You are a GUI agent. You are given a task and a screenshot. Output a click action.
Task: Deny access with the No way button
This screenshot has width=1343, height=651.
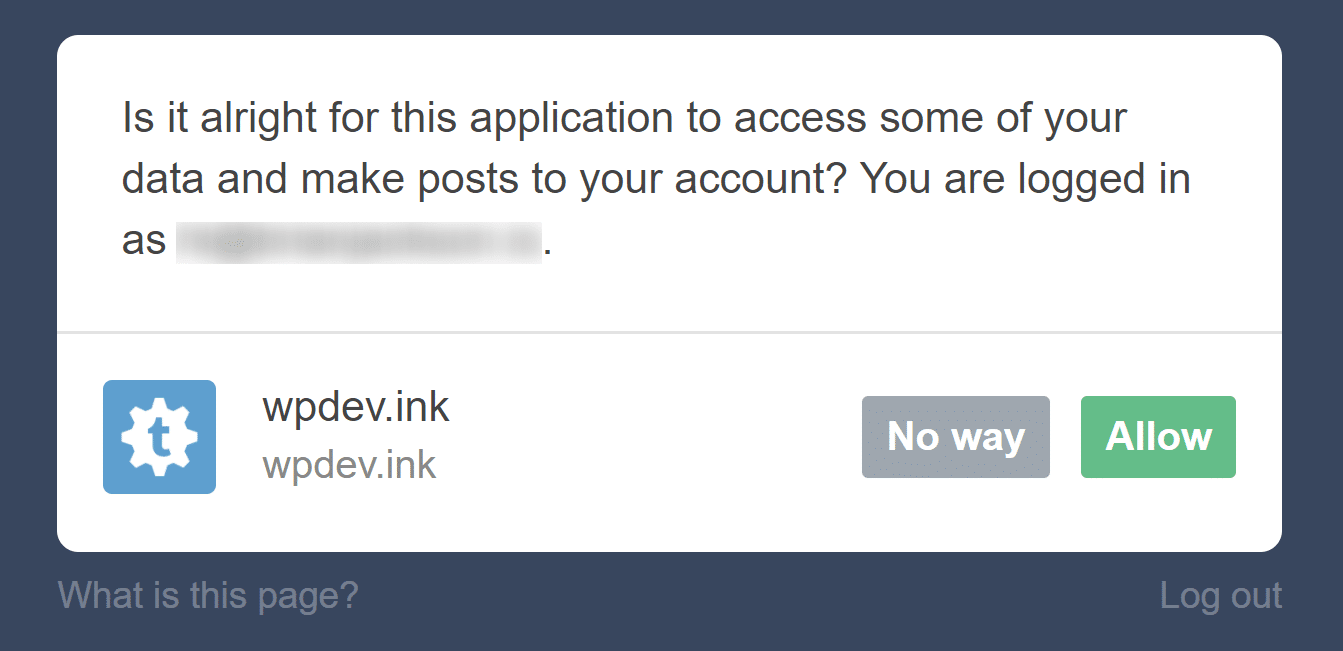click(955, 436)
